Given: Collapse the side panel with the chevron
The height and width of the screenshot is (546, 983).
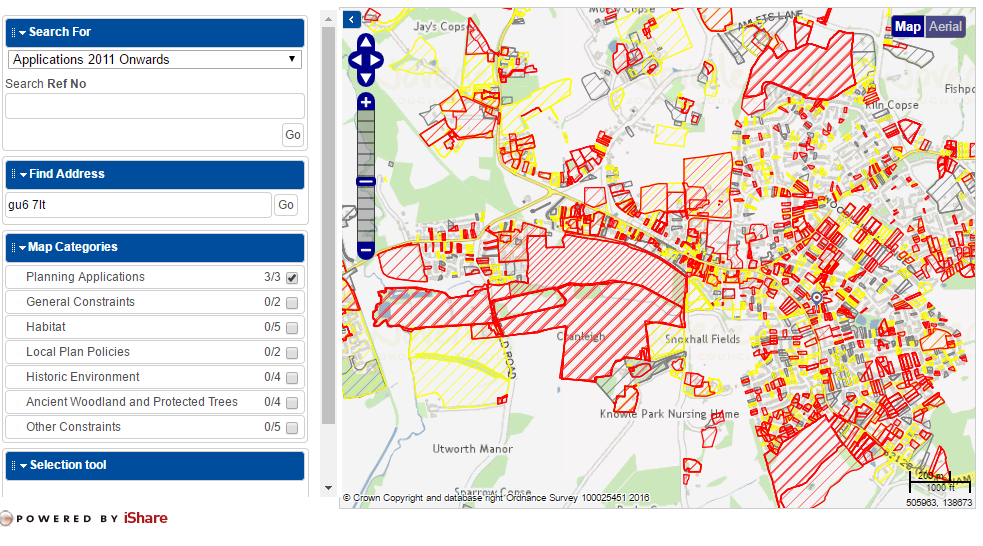Looking at the screenshot, I should (x=352, y=19).
